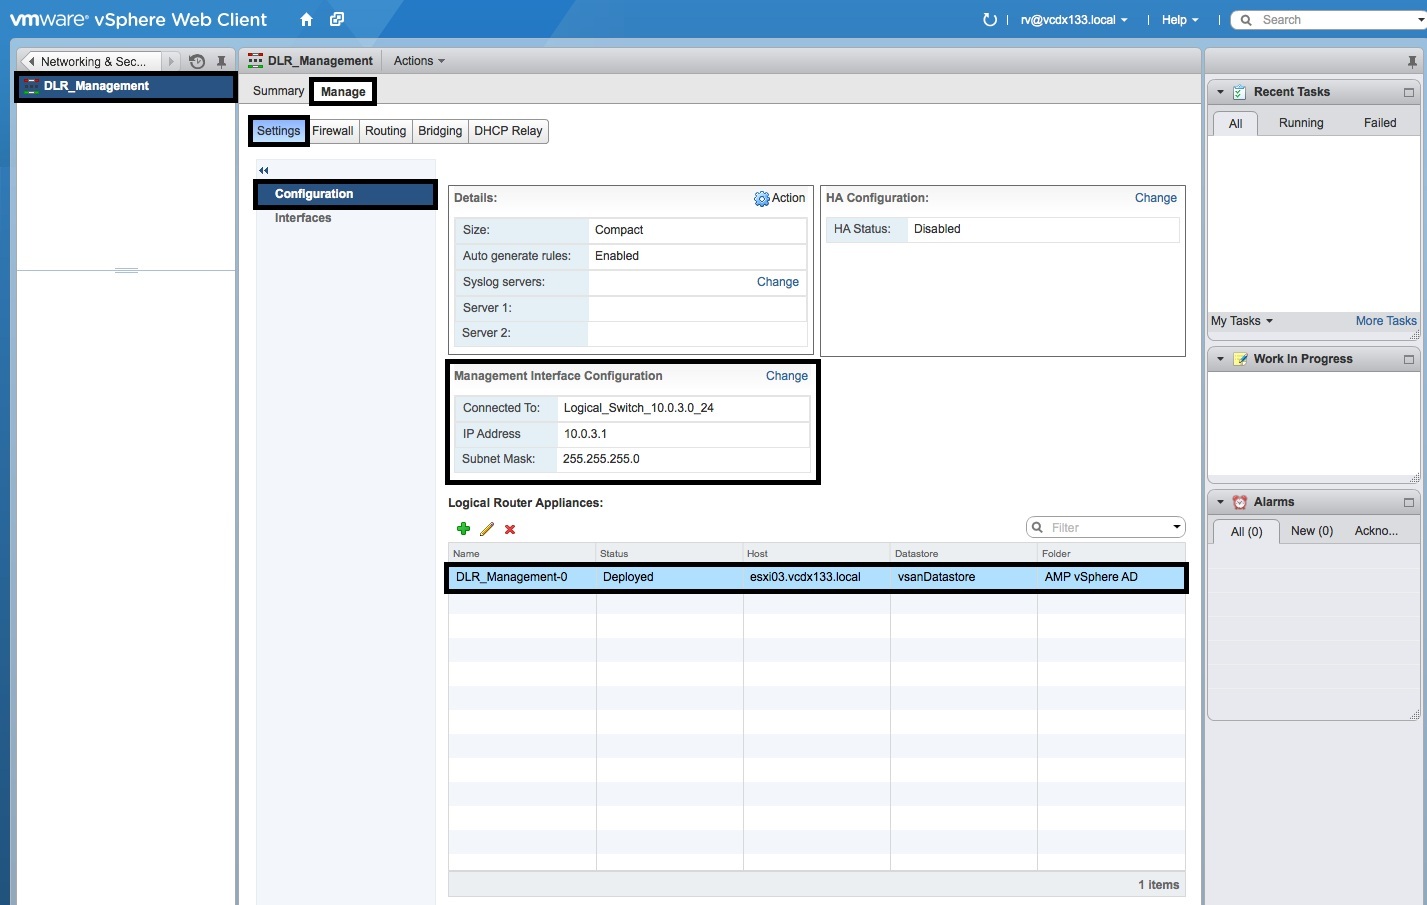Switch to the Summary tab
The width and height of the screenshot is (1427, 905).
(278, 91)
